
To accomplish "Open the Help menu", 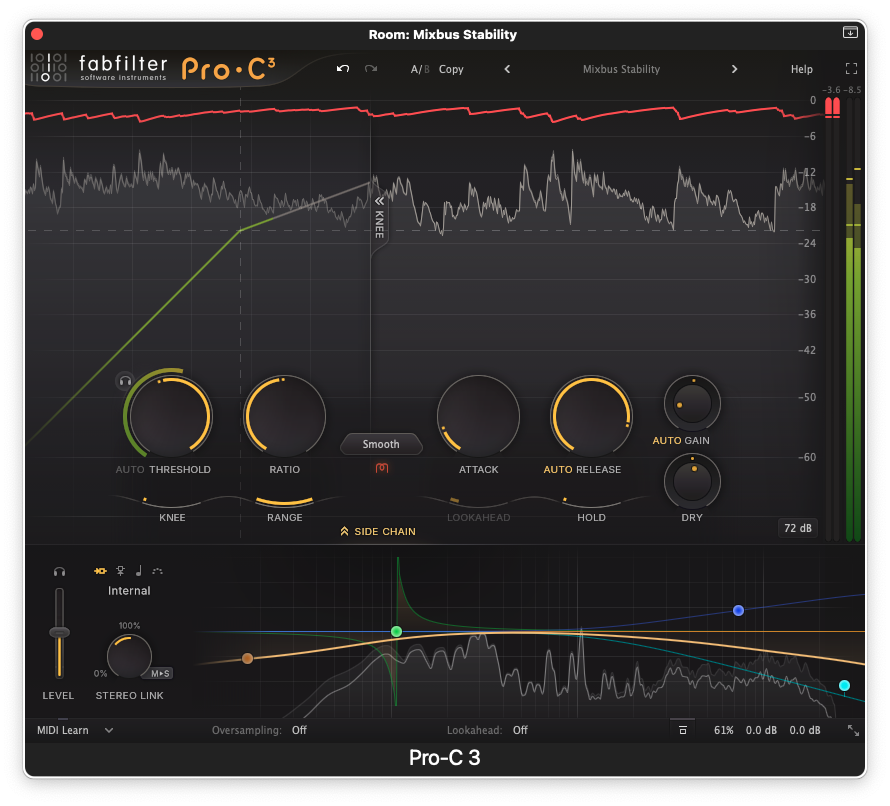I will [x=801, y=69].
